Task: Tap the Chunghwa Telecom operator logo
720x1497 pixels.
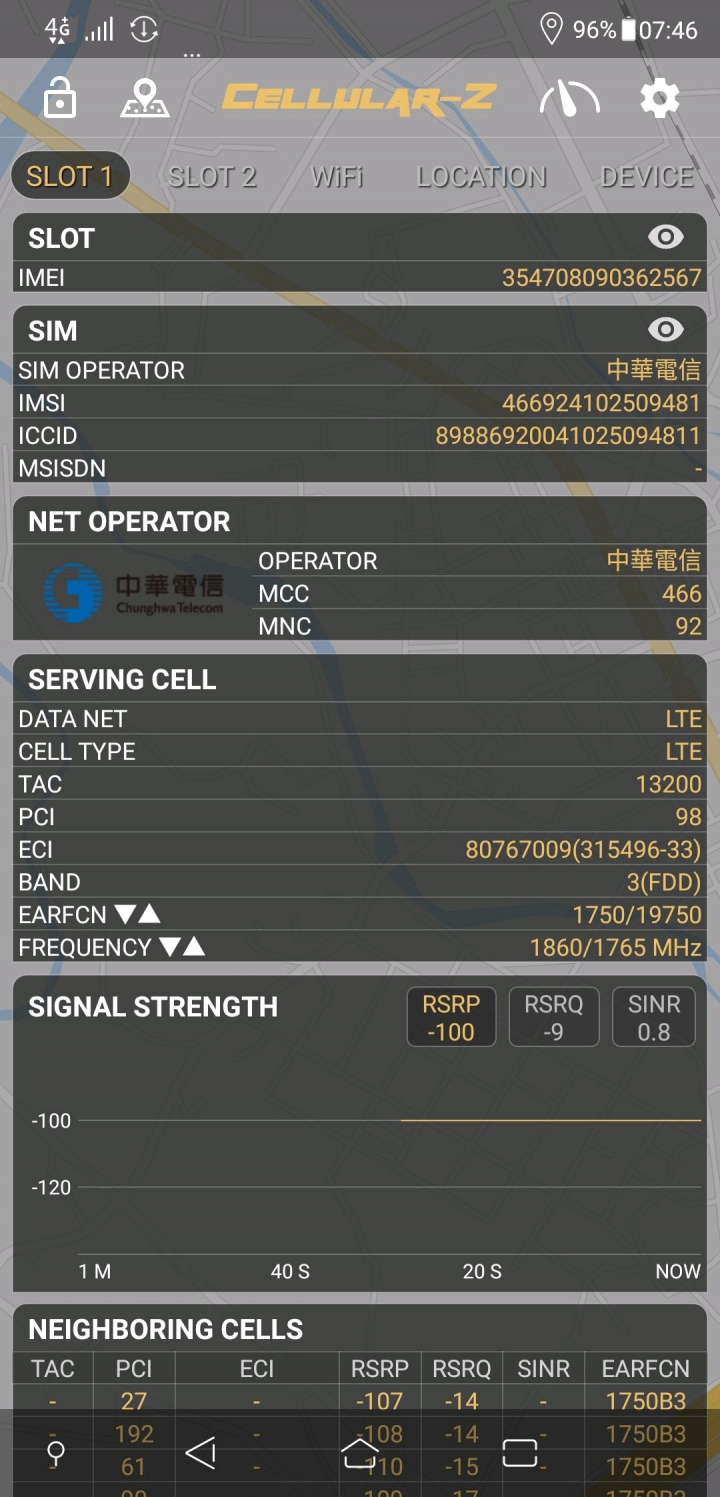Action: pyautogui.click(x=134, y=592)
